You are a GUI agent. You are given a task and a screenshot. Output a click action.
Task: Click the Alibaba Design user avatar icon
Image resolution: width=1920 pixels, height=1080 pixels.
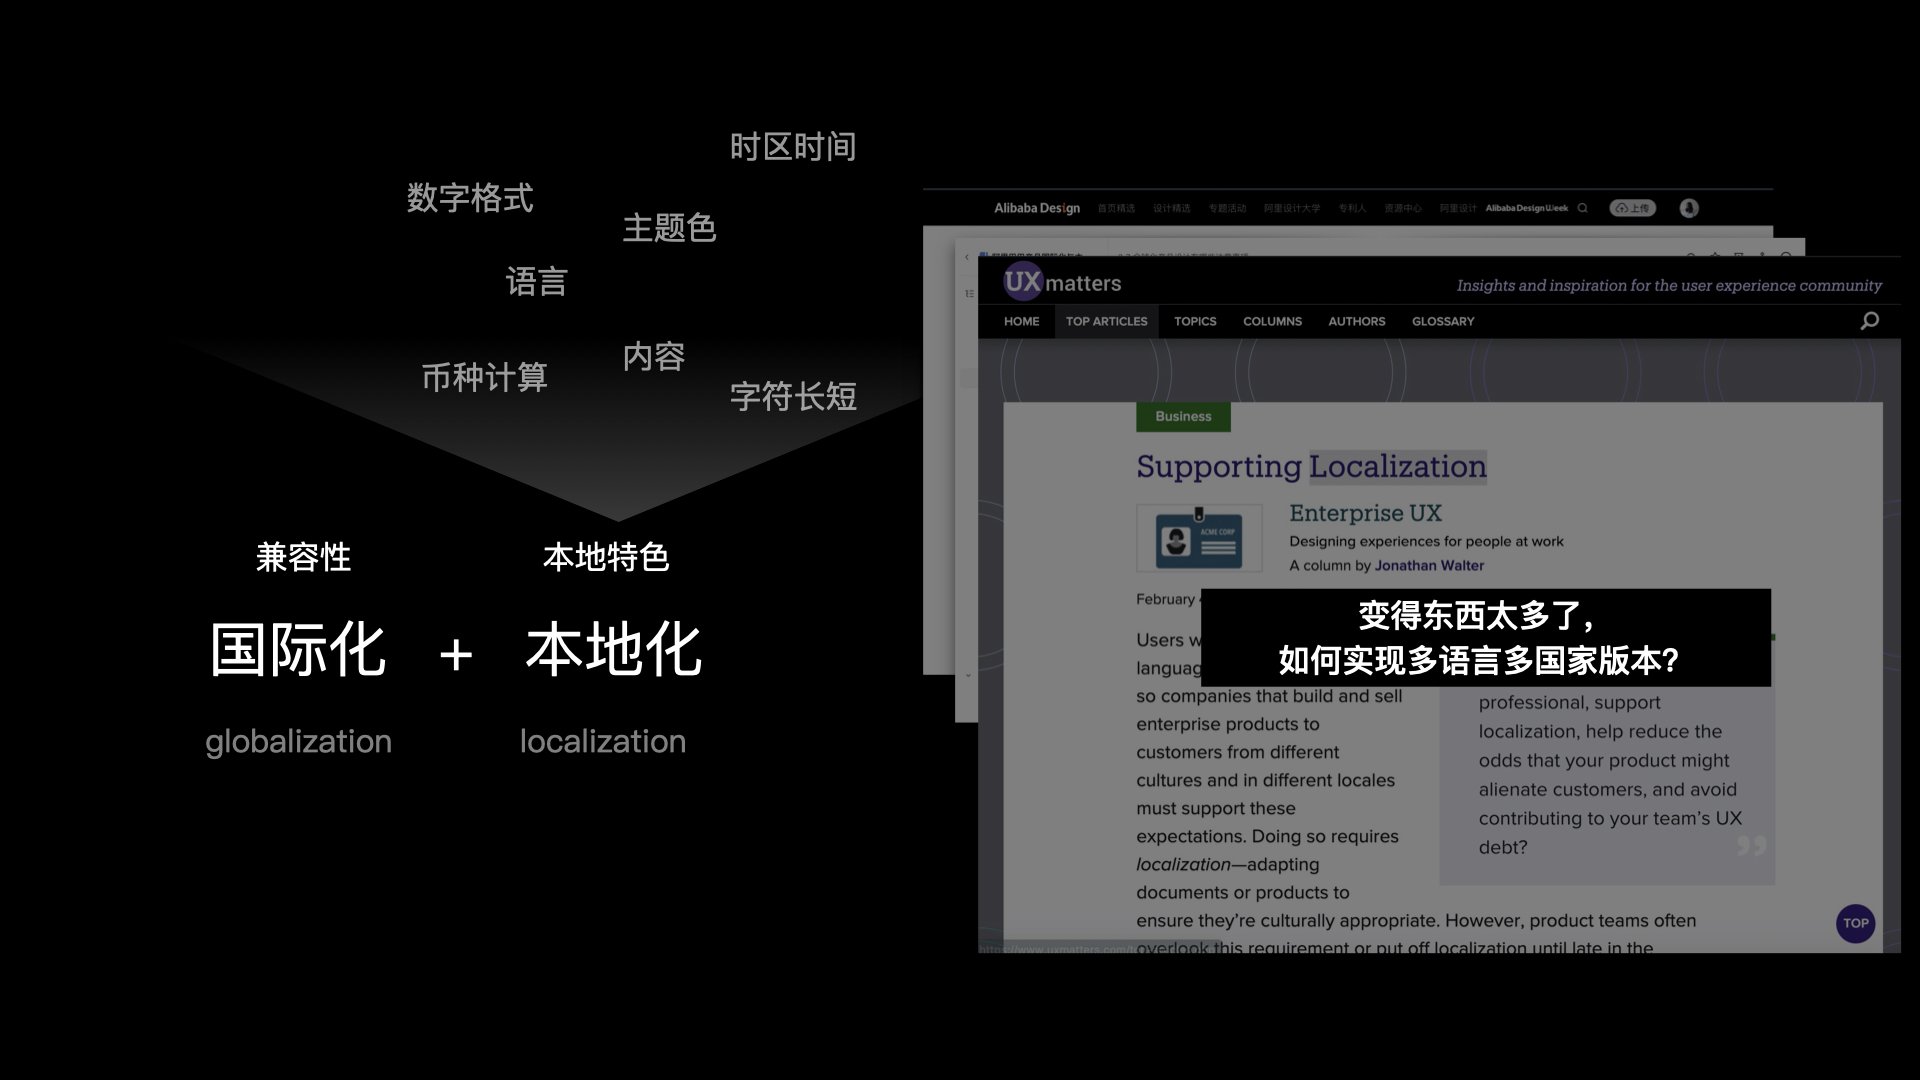[x=1689, y=208]
